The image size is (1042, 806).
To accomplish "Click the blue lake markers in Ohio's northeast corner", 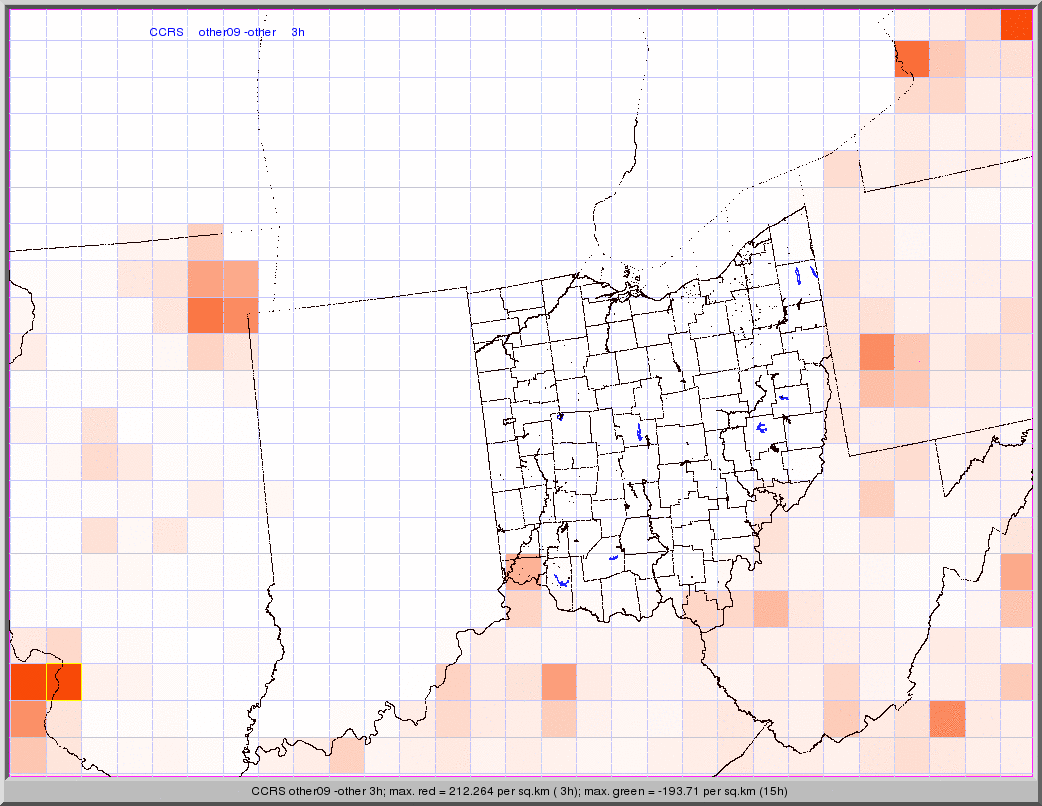I will (x=798, y=274).
